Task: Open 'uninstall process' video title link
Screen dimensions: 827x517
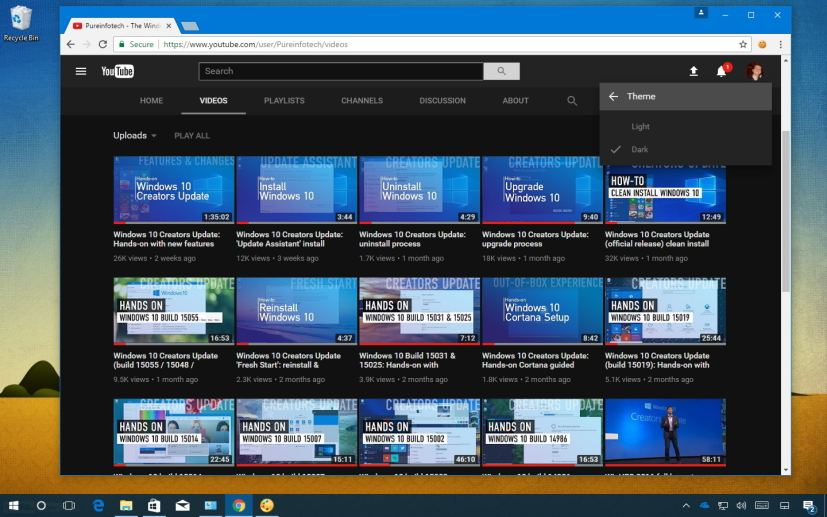Action: pos(412,239)
